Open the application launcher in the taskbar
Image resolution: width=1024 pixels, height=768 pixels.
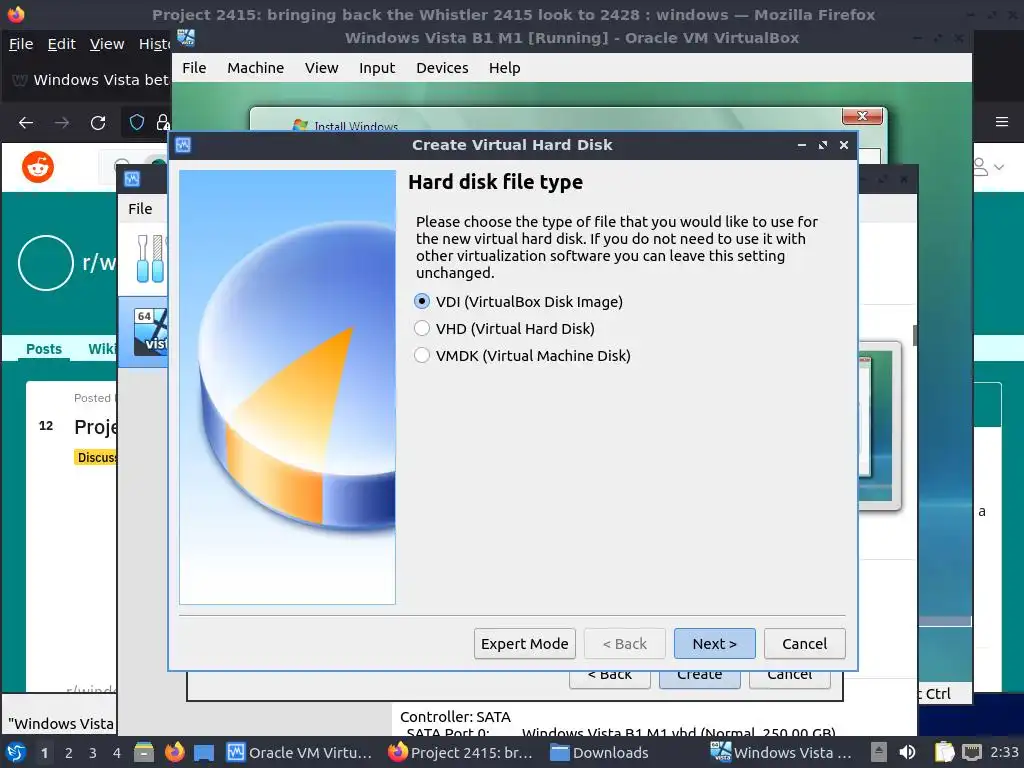coord(16,752)
